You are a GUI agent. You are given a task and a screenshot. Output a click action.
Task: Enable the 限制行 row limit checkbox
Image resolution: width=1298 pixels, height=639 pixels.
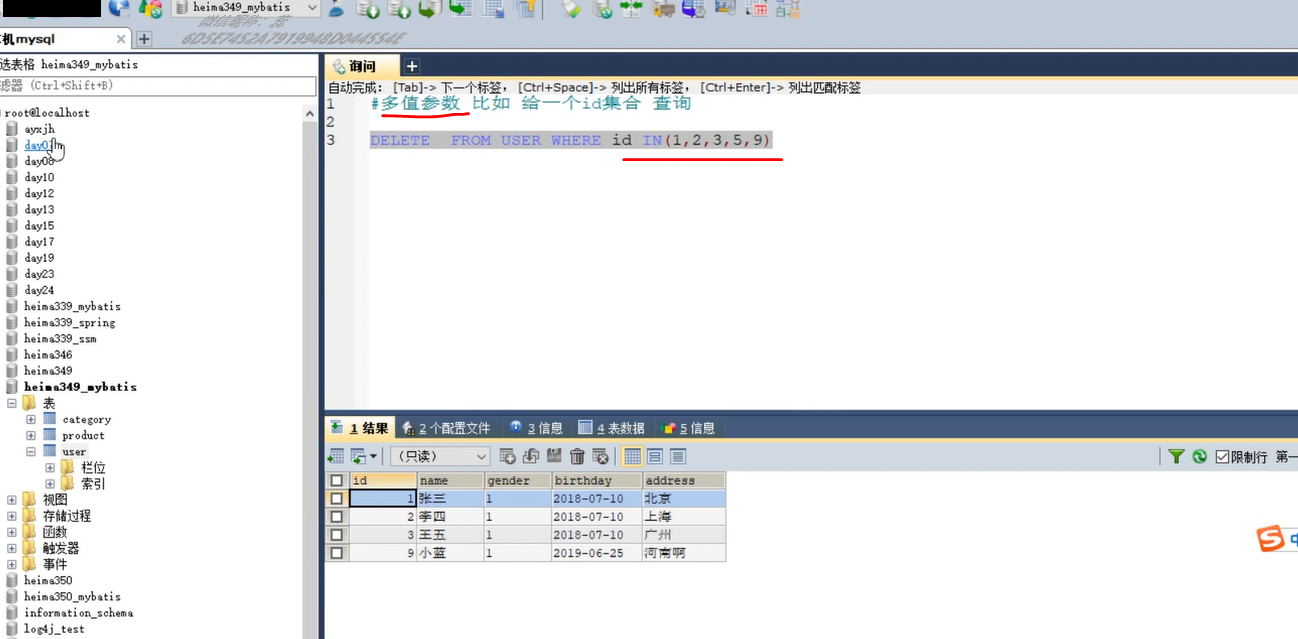pyautogui.click(x=1223, y=456)
